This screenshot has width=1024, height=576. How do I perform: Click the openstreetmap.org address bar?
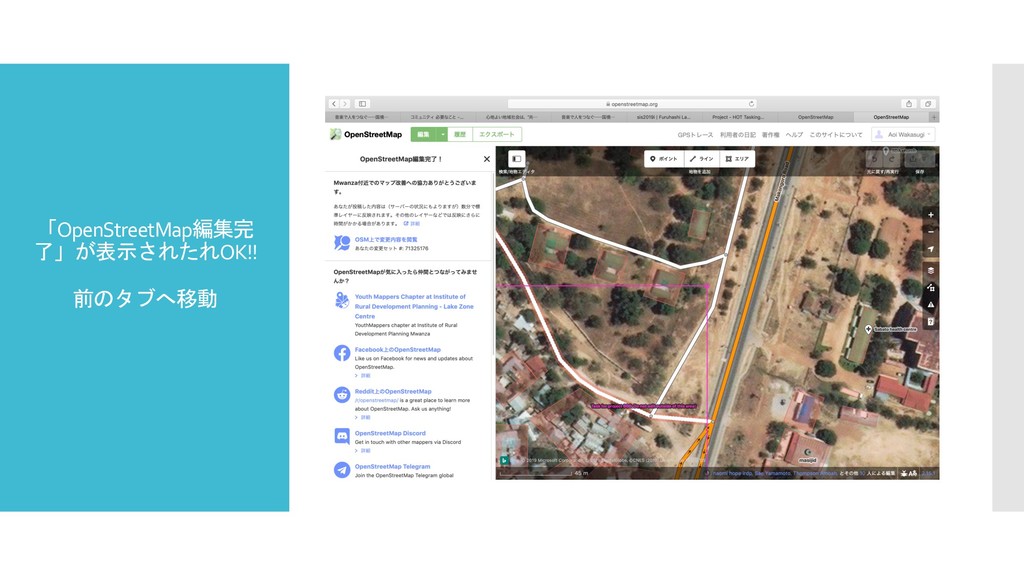632,104
